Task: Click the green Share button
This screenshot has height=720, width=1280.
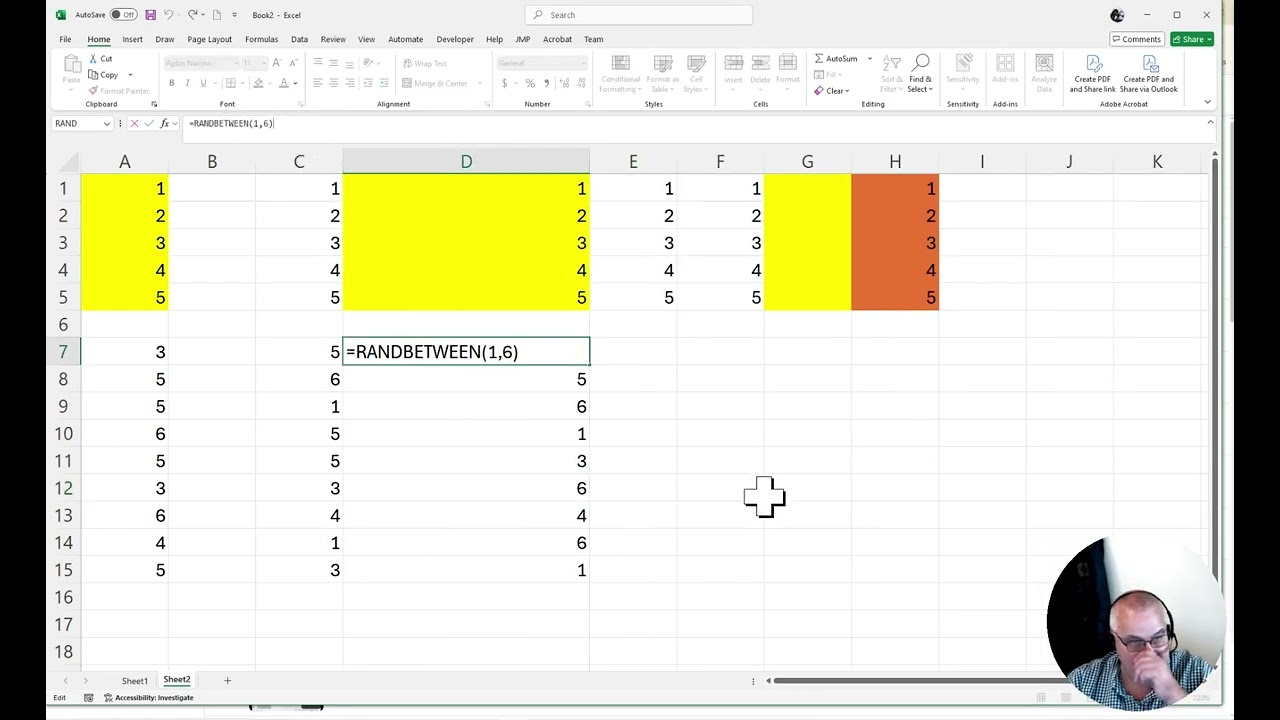Action: click(1191, 39)
